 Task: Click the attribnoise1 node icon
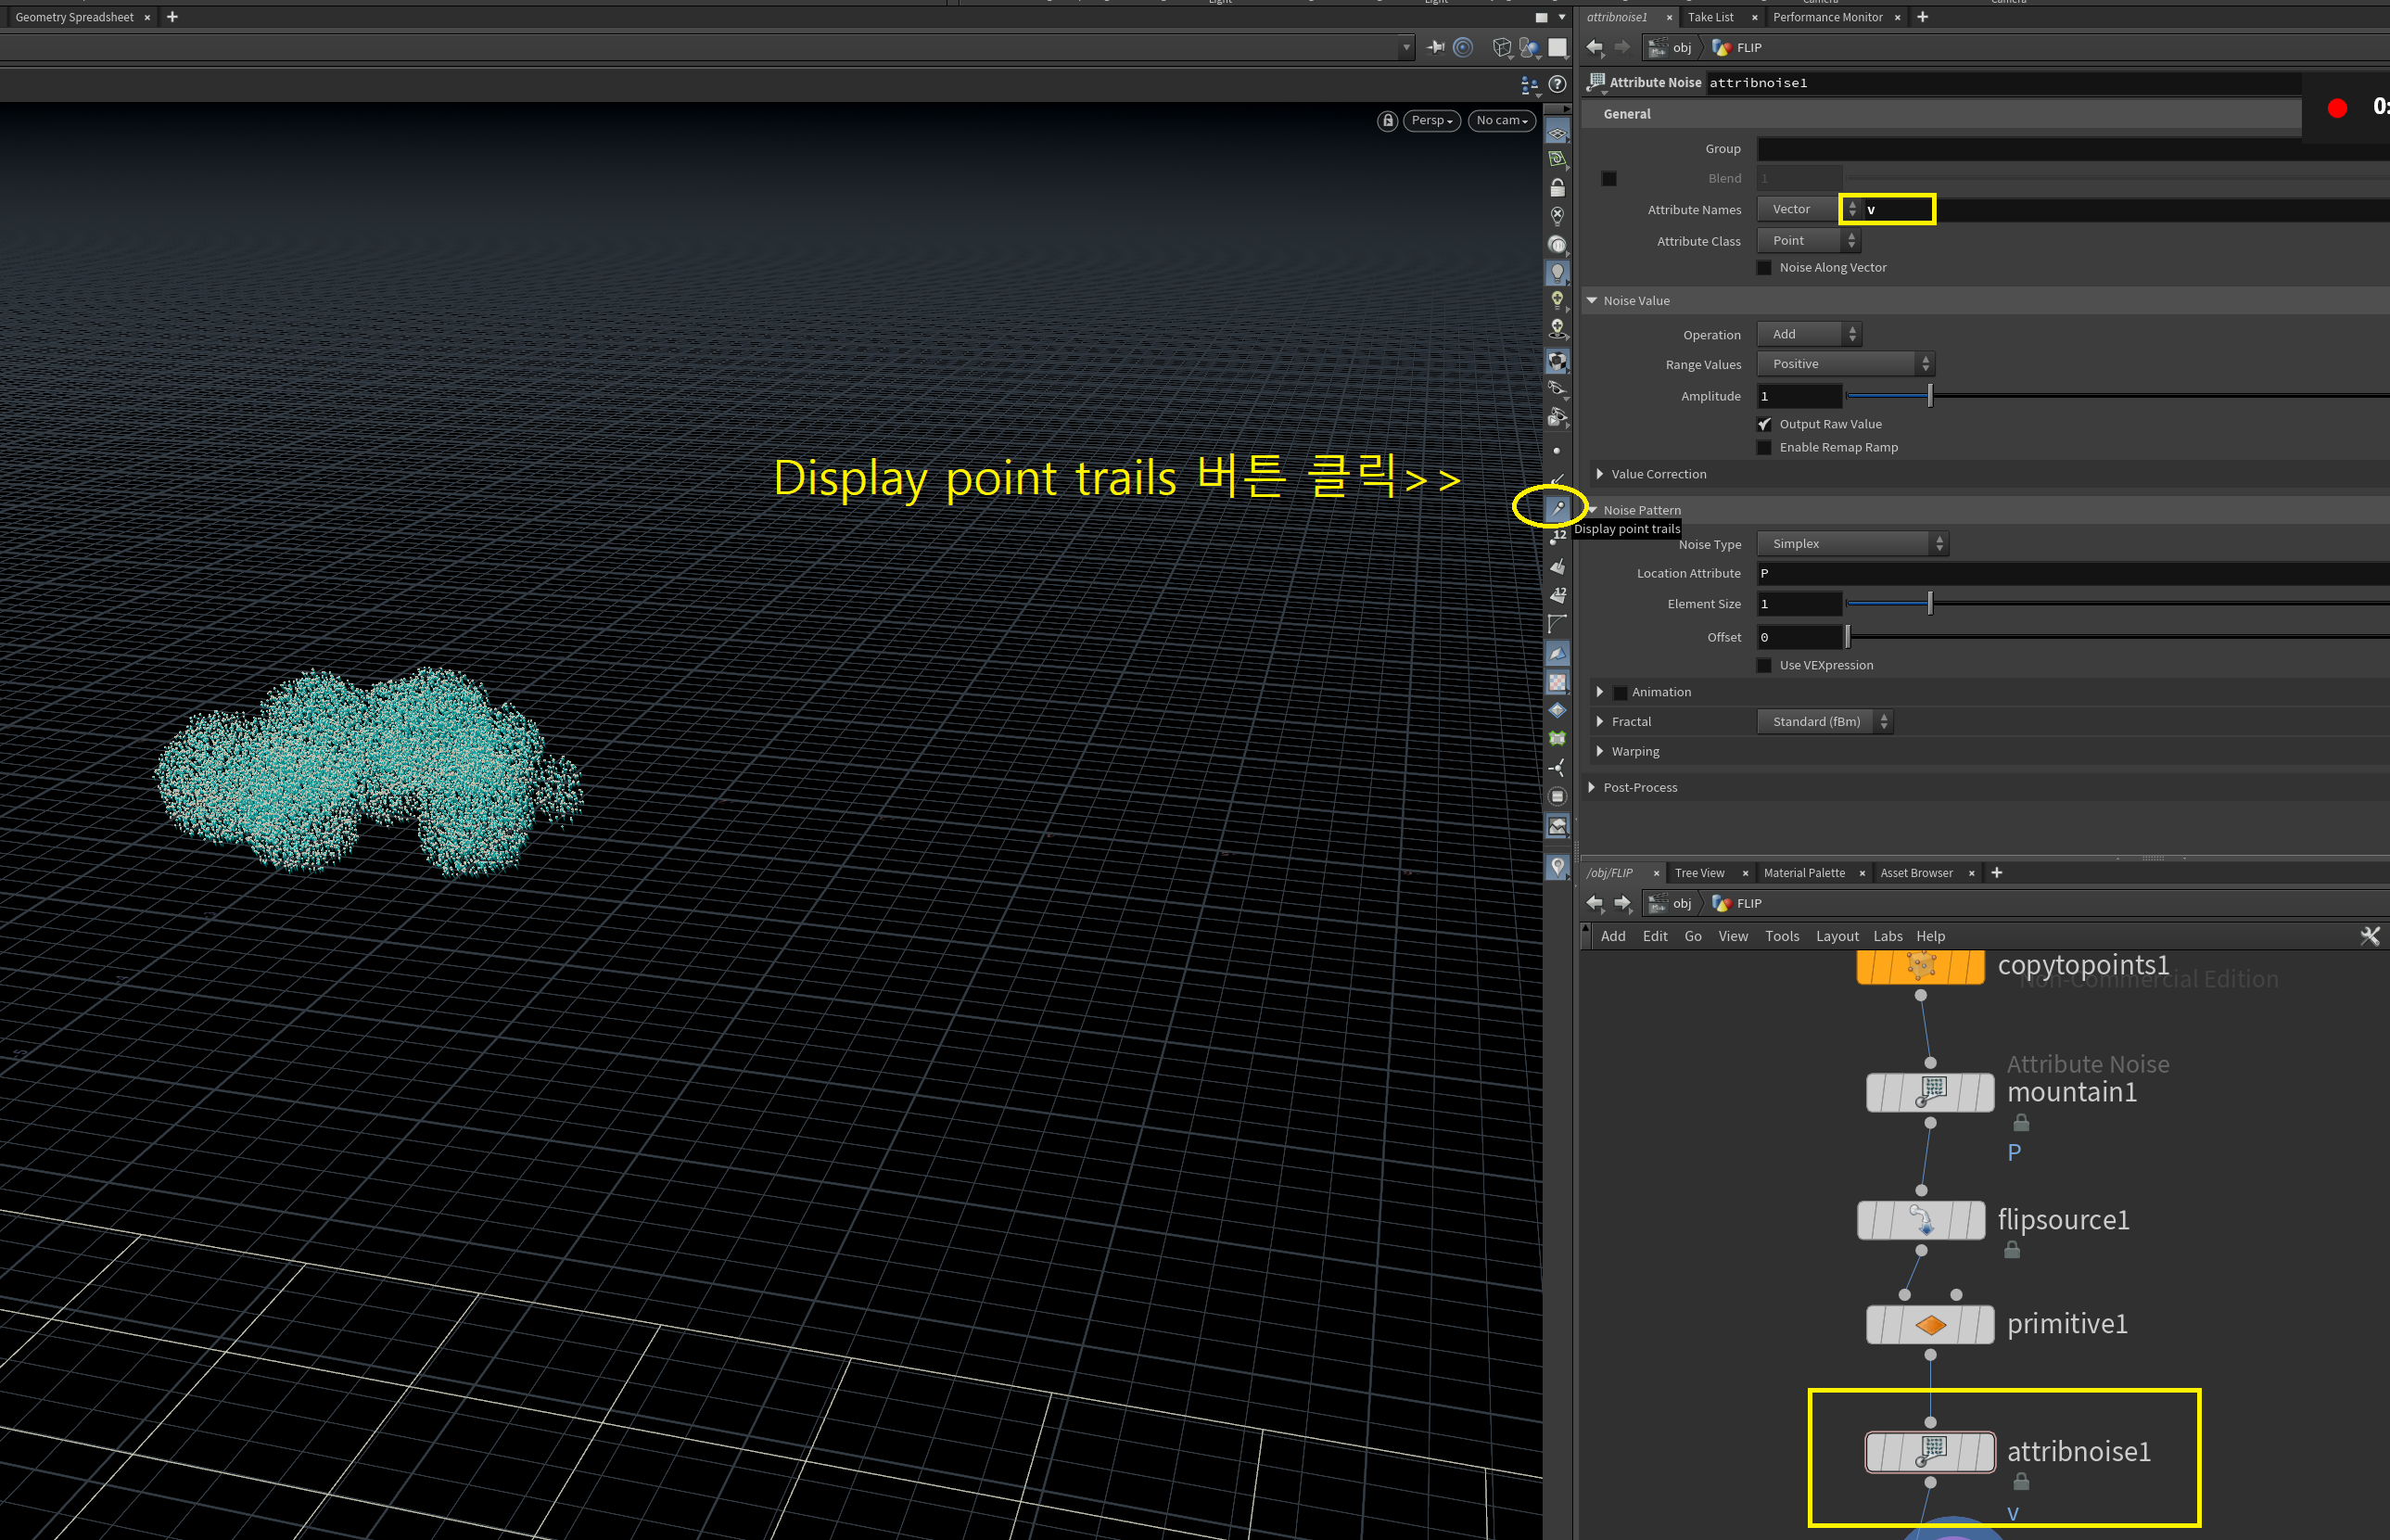pos(1929,1451)
